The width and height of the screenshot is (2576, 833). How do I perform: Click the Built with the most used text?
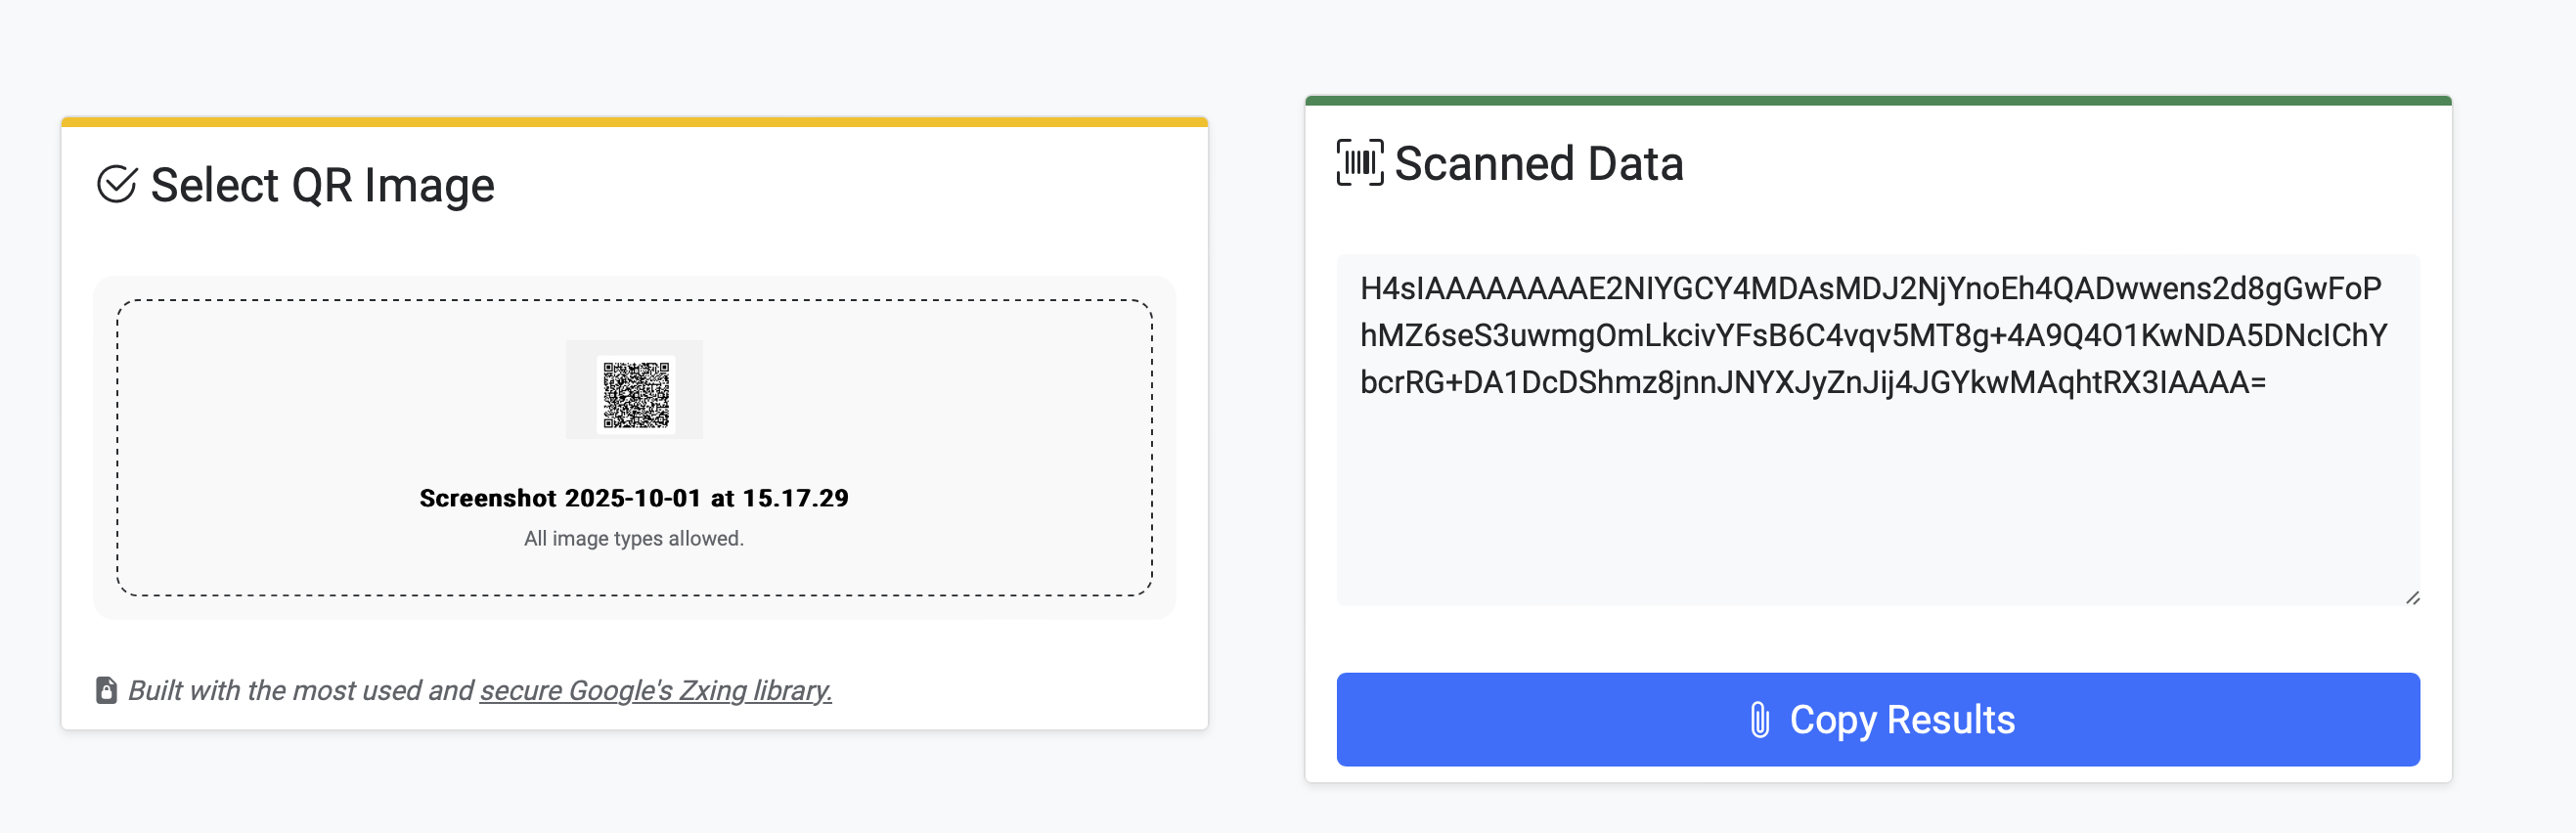click(300, 690)
